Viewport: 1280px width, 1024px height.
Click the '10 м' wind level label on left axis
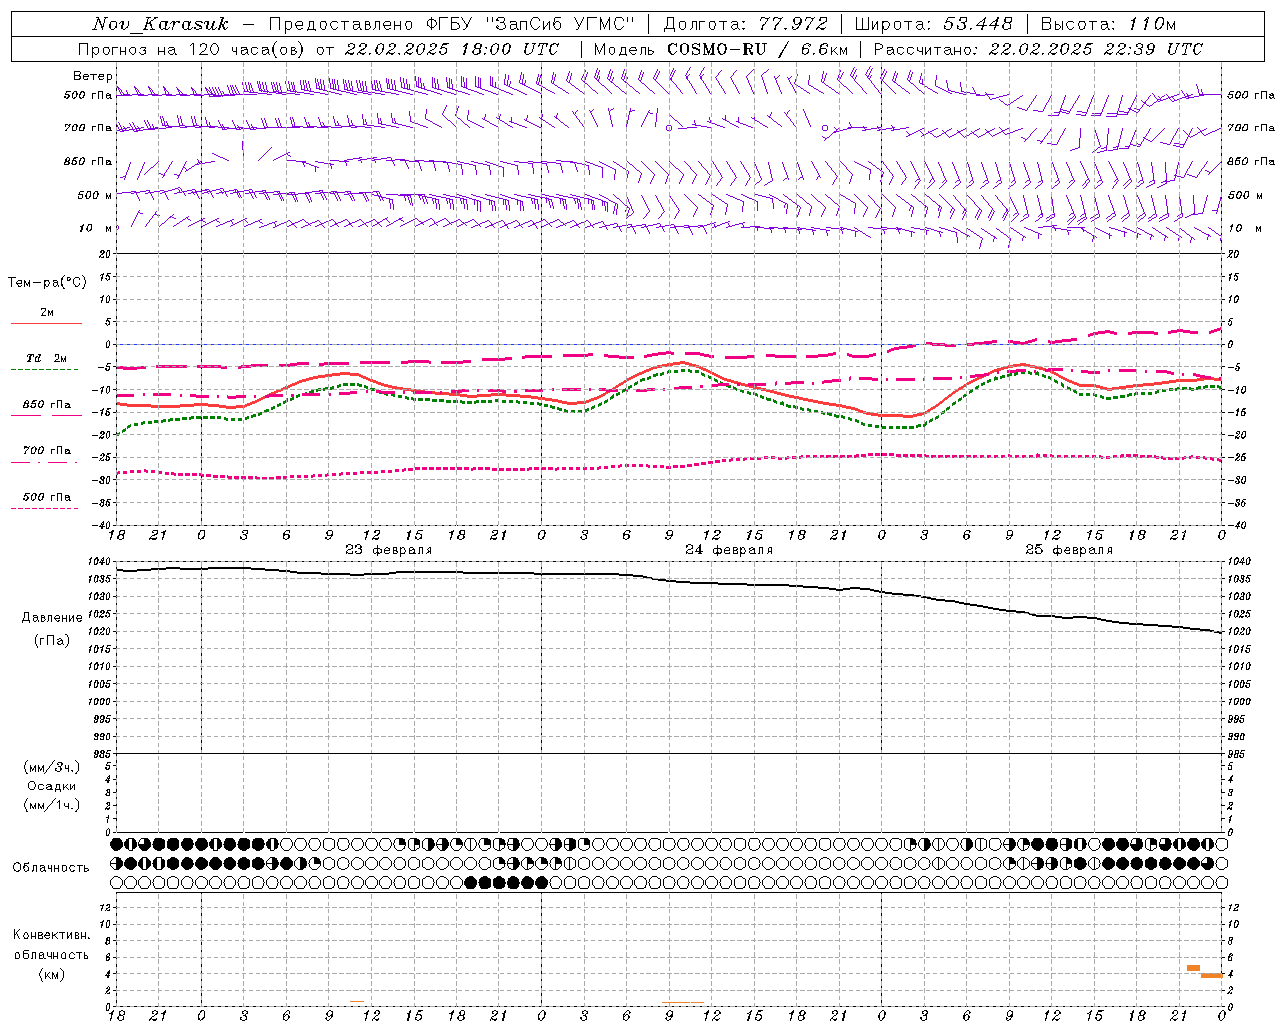tap(96, 228)
